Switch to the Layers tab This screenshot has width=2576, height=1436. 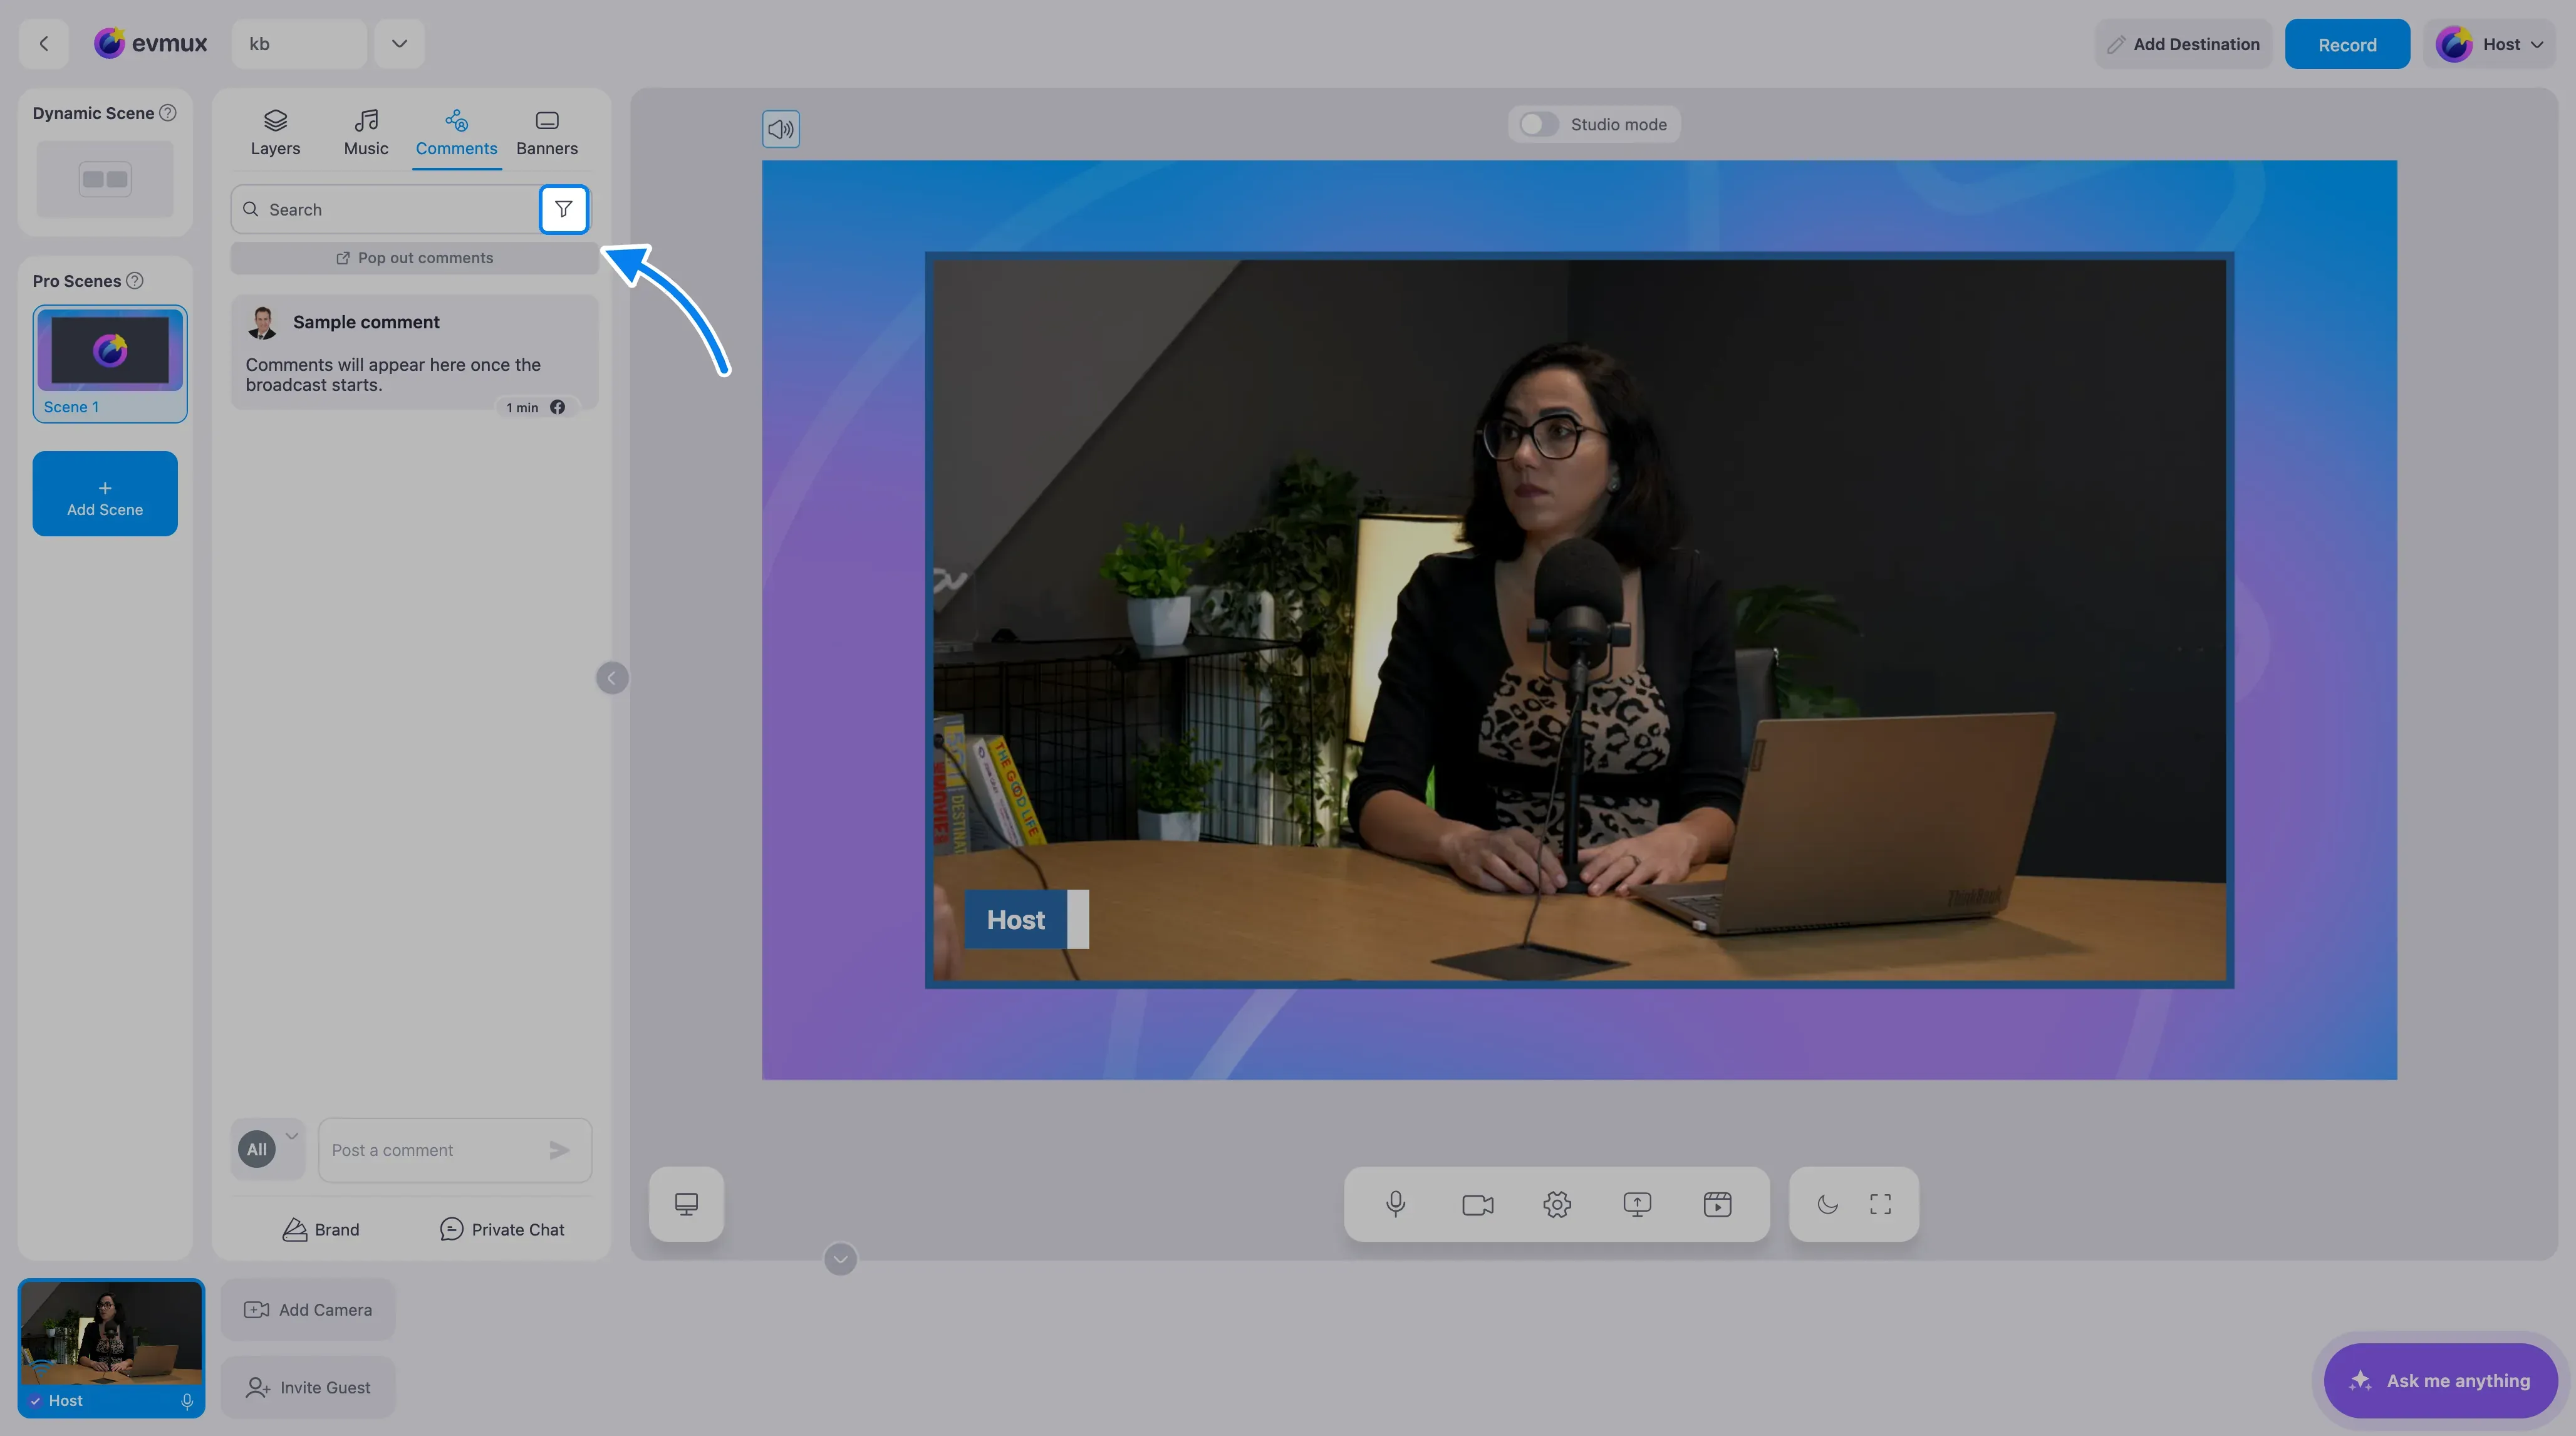[x=275, y=133]
